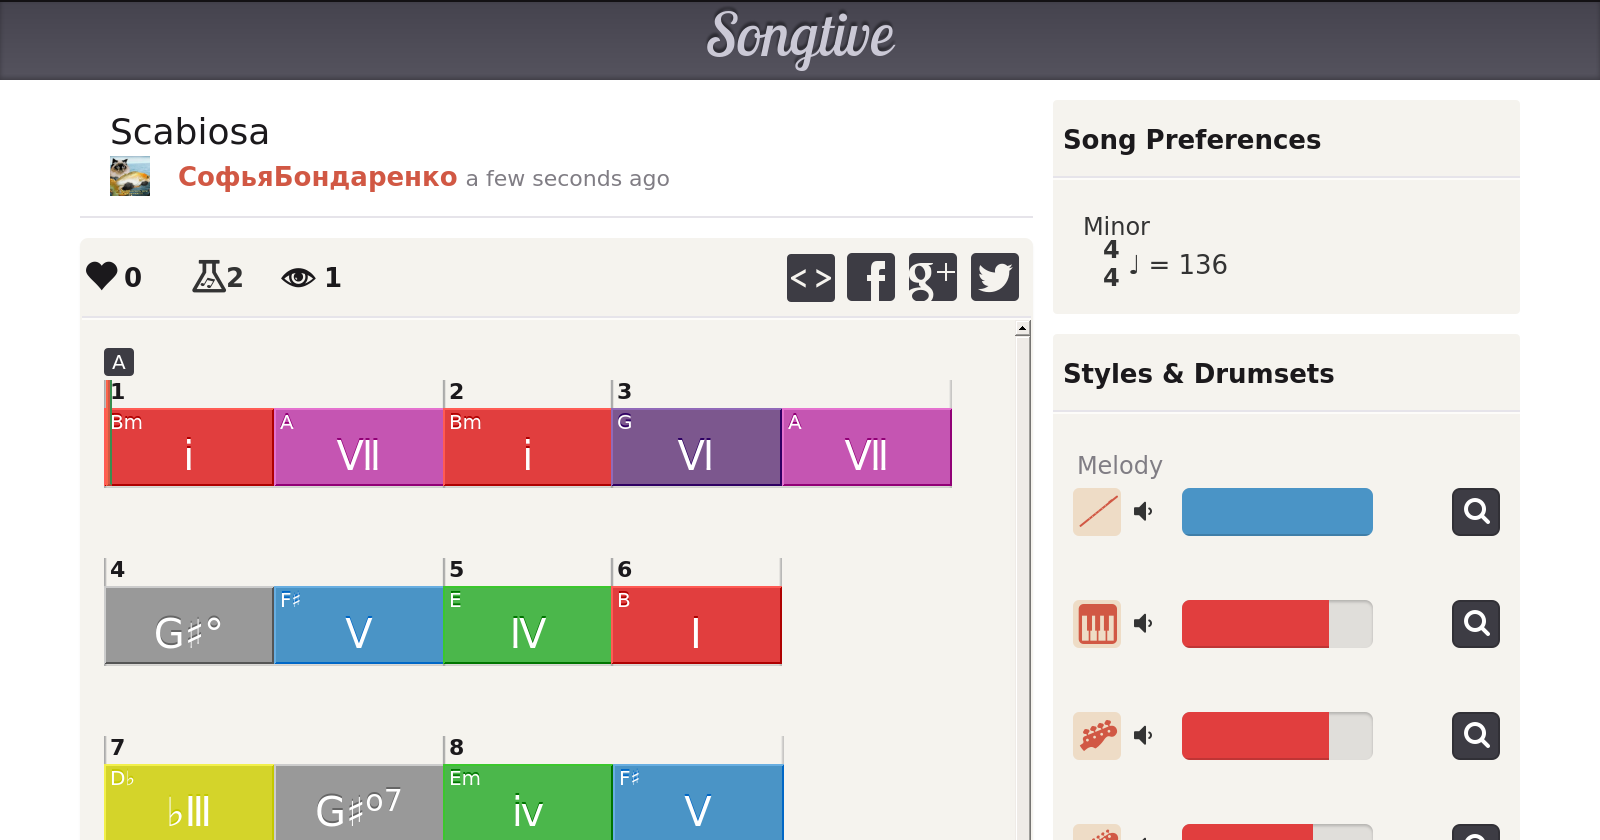Click the embed code icon
This screenshot has height=840, width=1600.
tap(810, 277)
